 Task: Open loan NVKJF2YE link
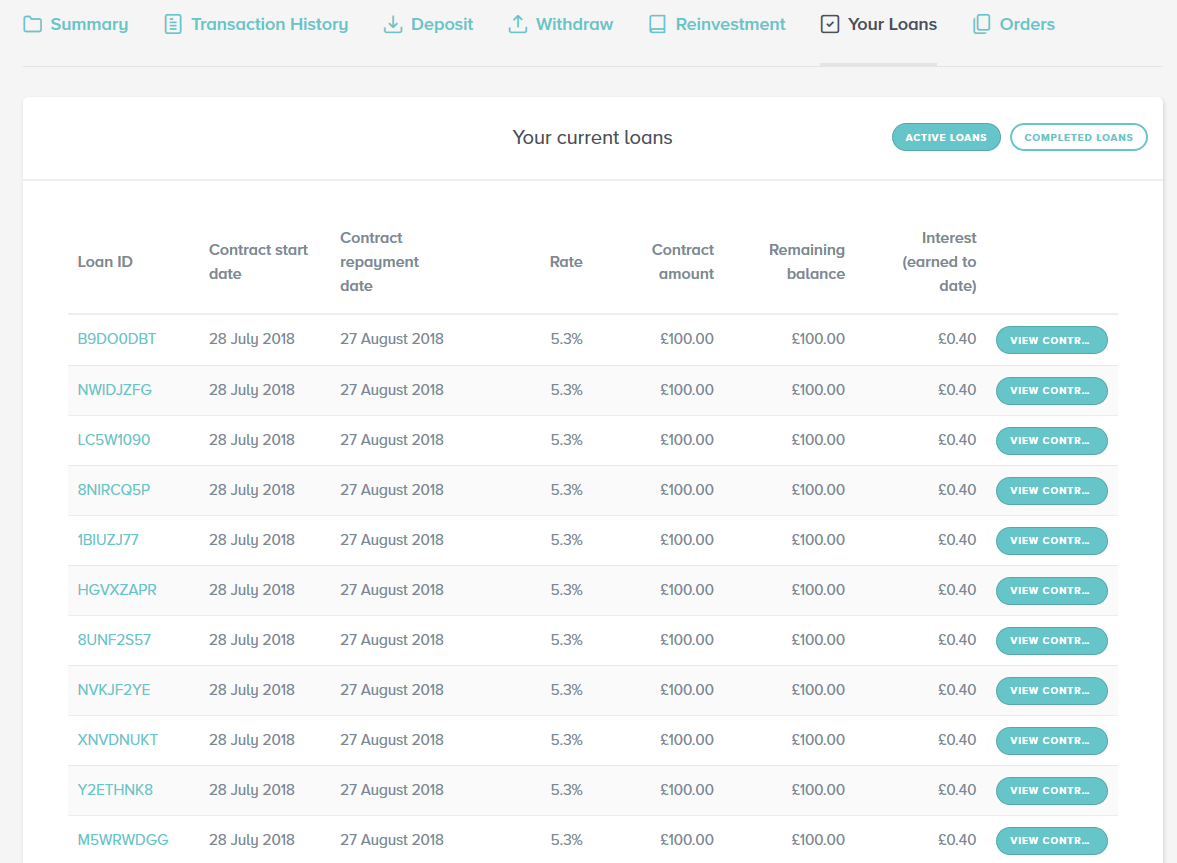(x=114, y=690)
